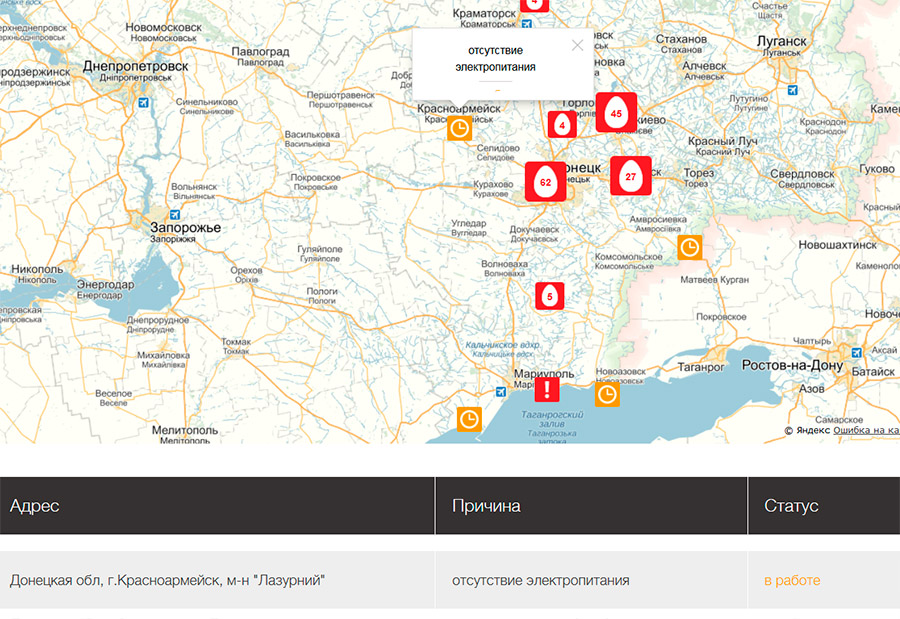The width and height of the screenshot is (900, 619).
Task: Click the airport icon near Днепропетровск
Action: coord(144,102)
